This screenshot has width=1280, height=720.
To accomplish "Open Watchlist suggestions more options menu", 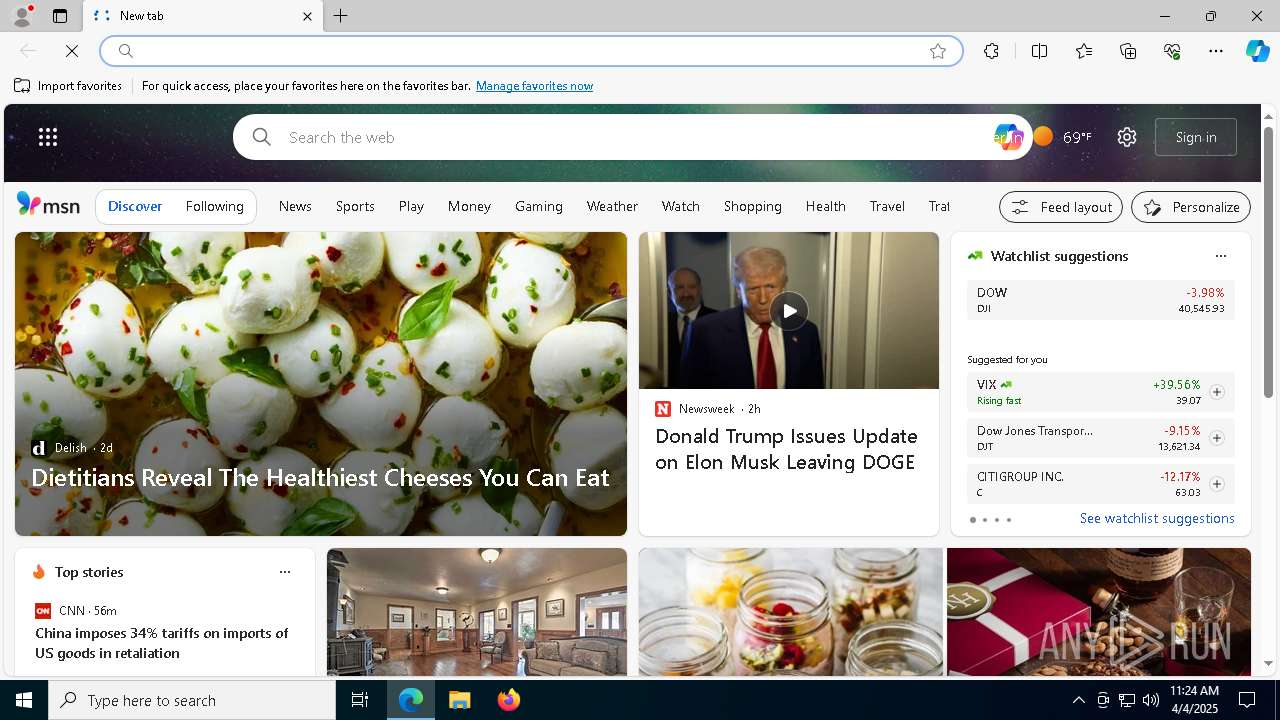I will tap(1220, 256).
